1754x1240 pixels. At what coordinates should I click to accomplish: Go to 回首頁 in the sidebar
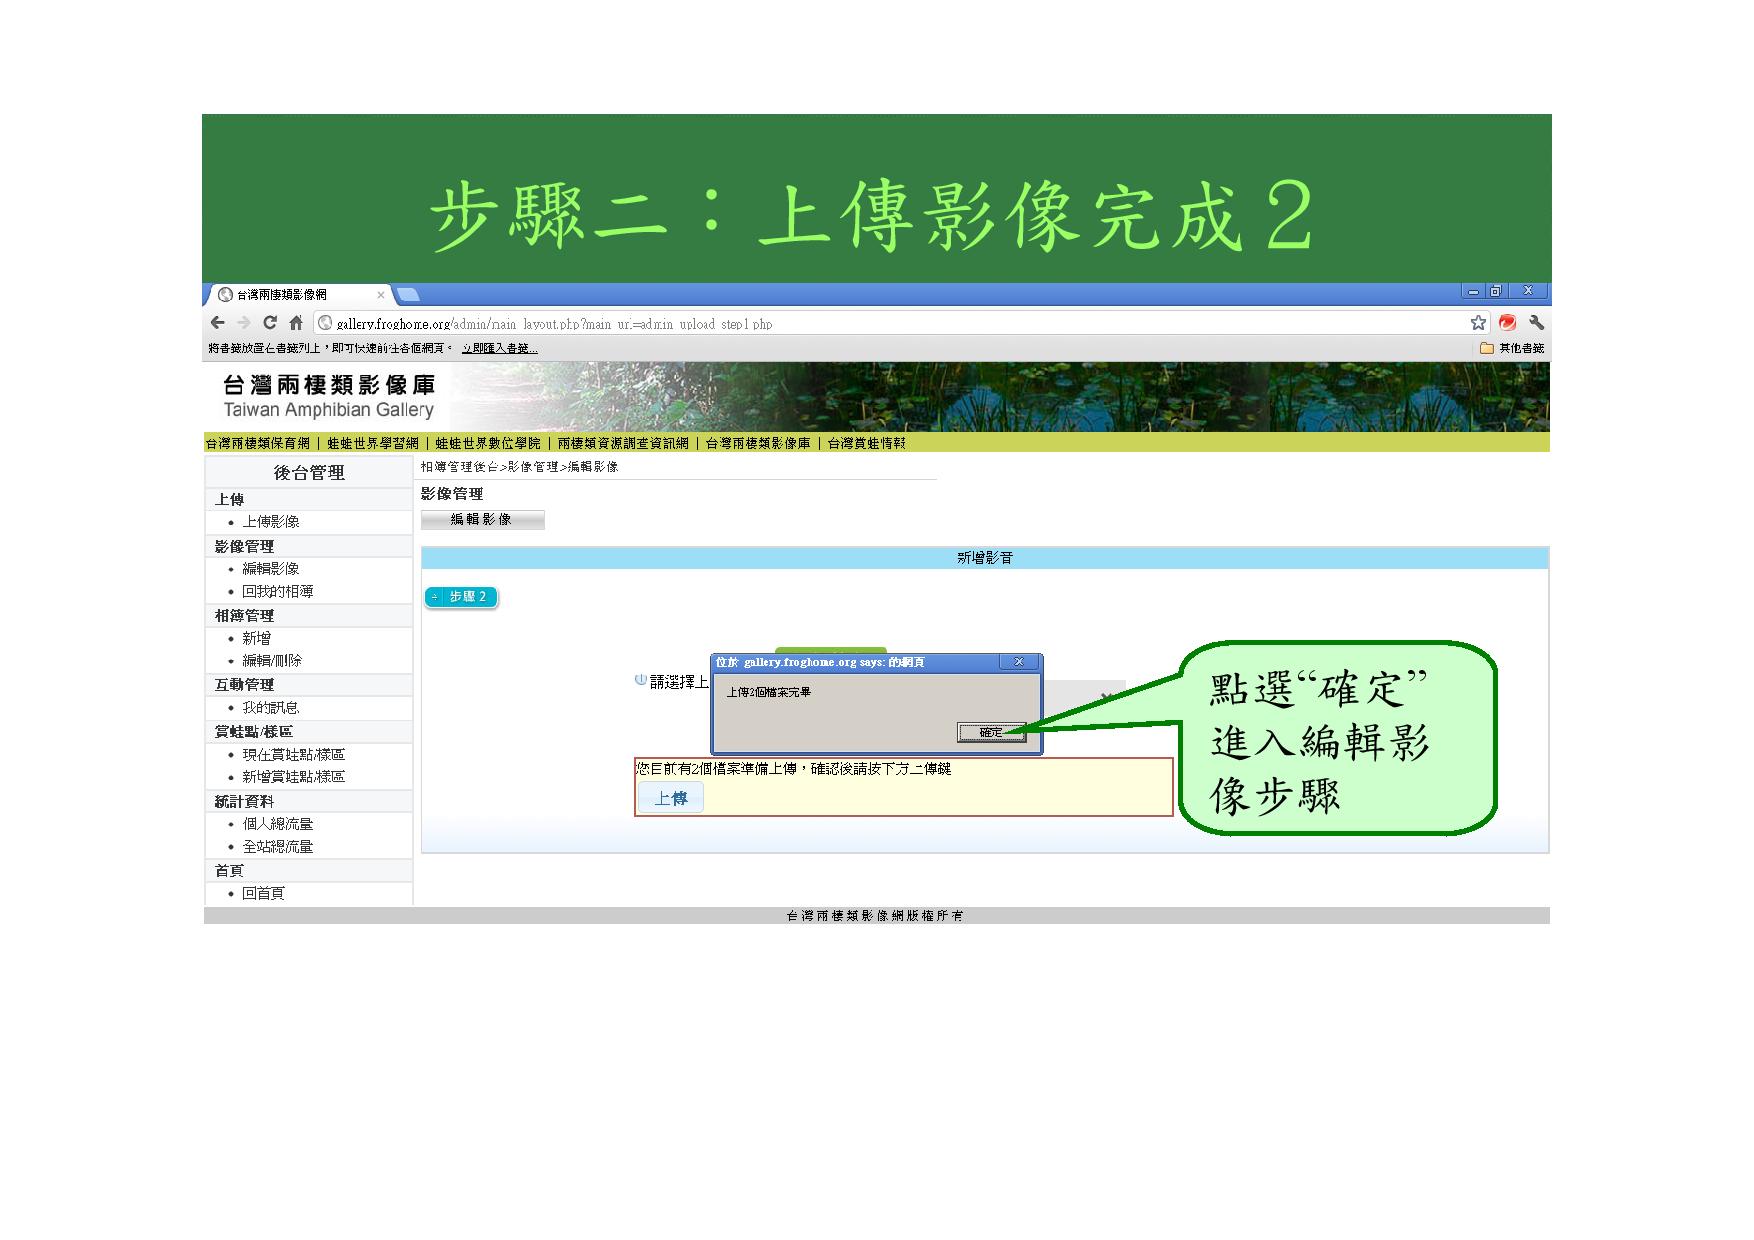click(x=264, y=893)
